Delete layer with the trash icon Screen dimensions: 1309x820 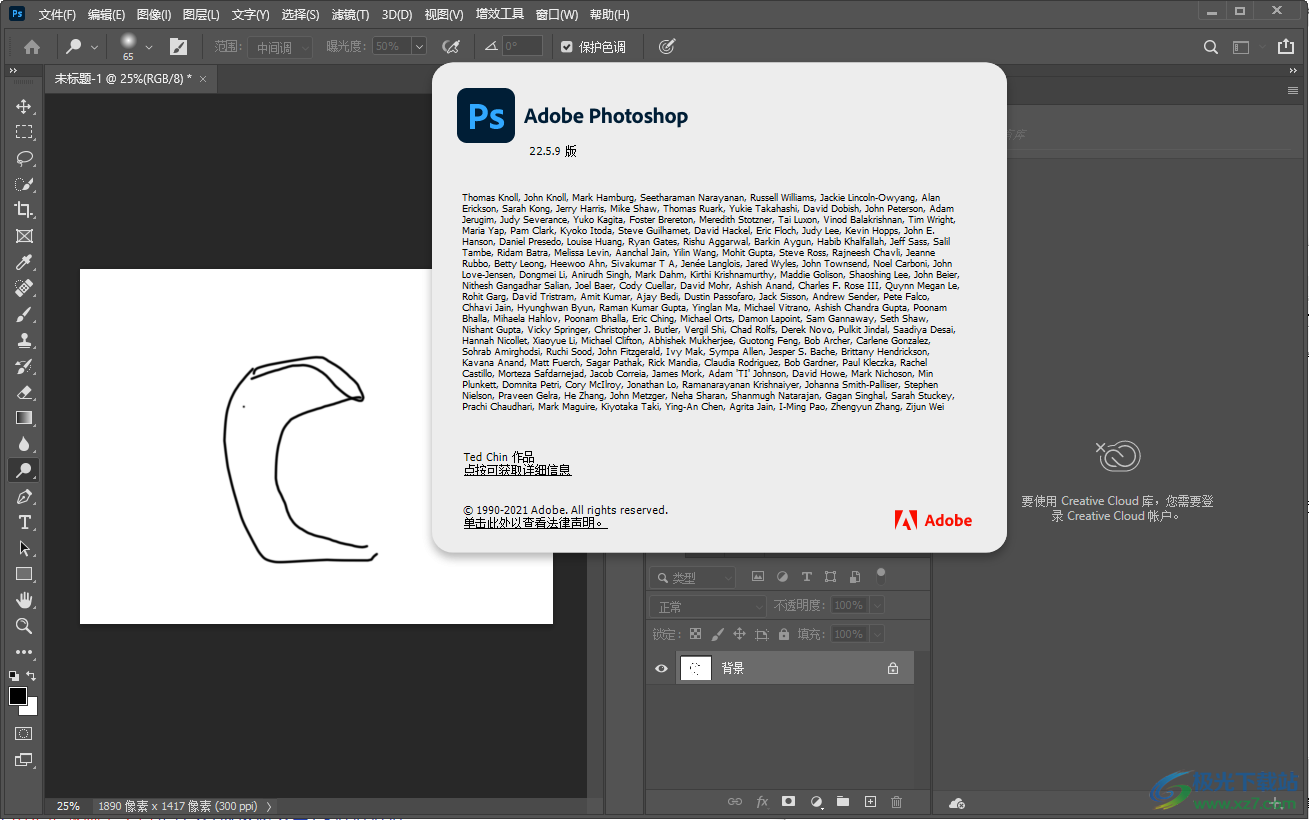896,802
